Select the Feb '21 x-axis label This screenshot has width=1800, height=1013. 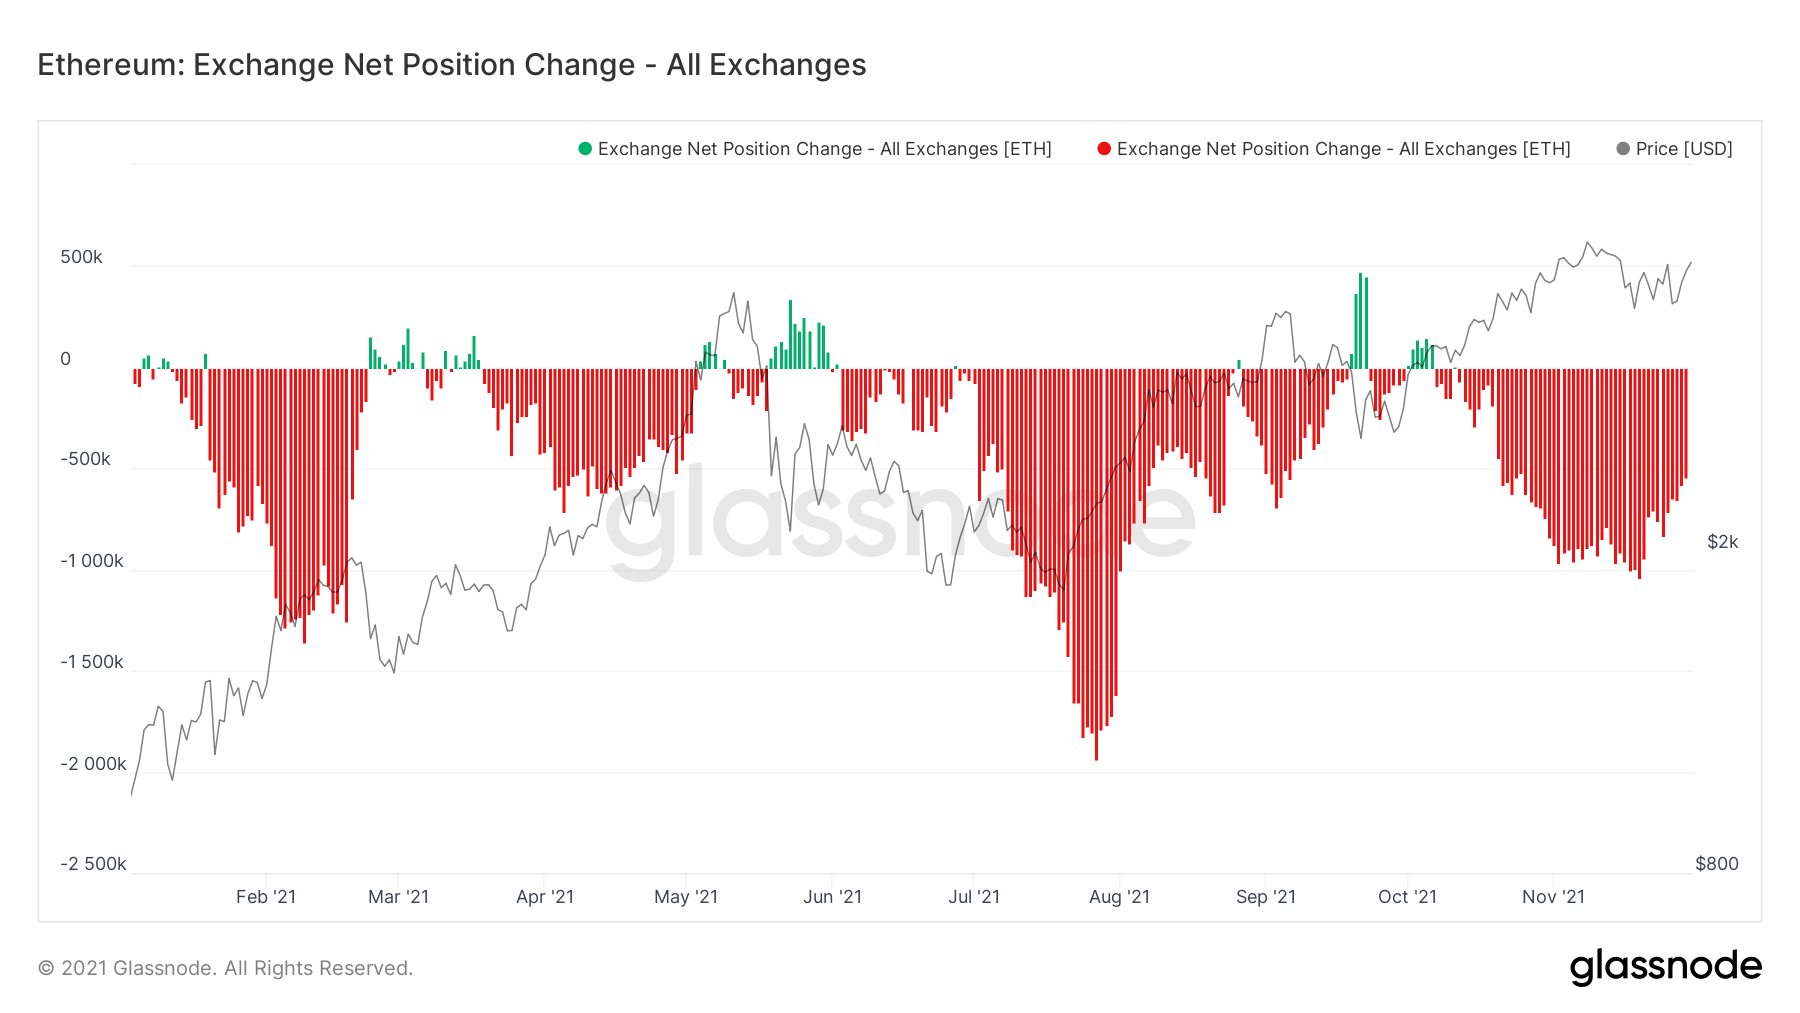pyautogui.click(x=266, y=897)
